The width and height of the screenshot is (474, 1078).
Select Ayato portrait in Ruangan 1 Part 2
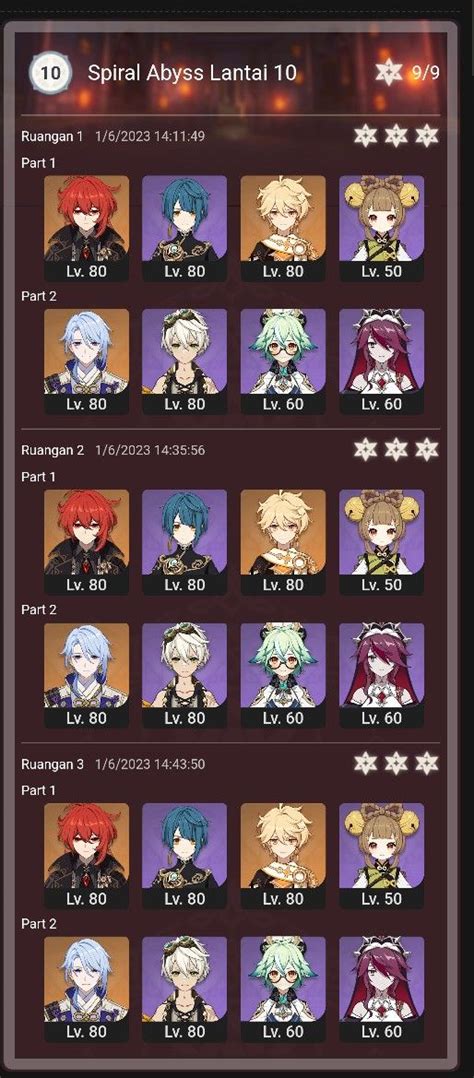[86, 362]
